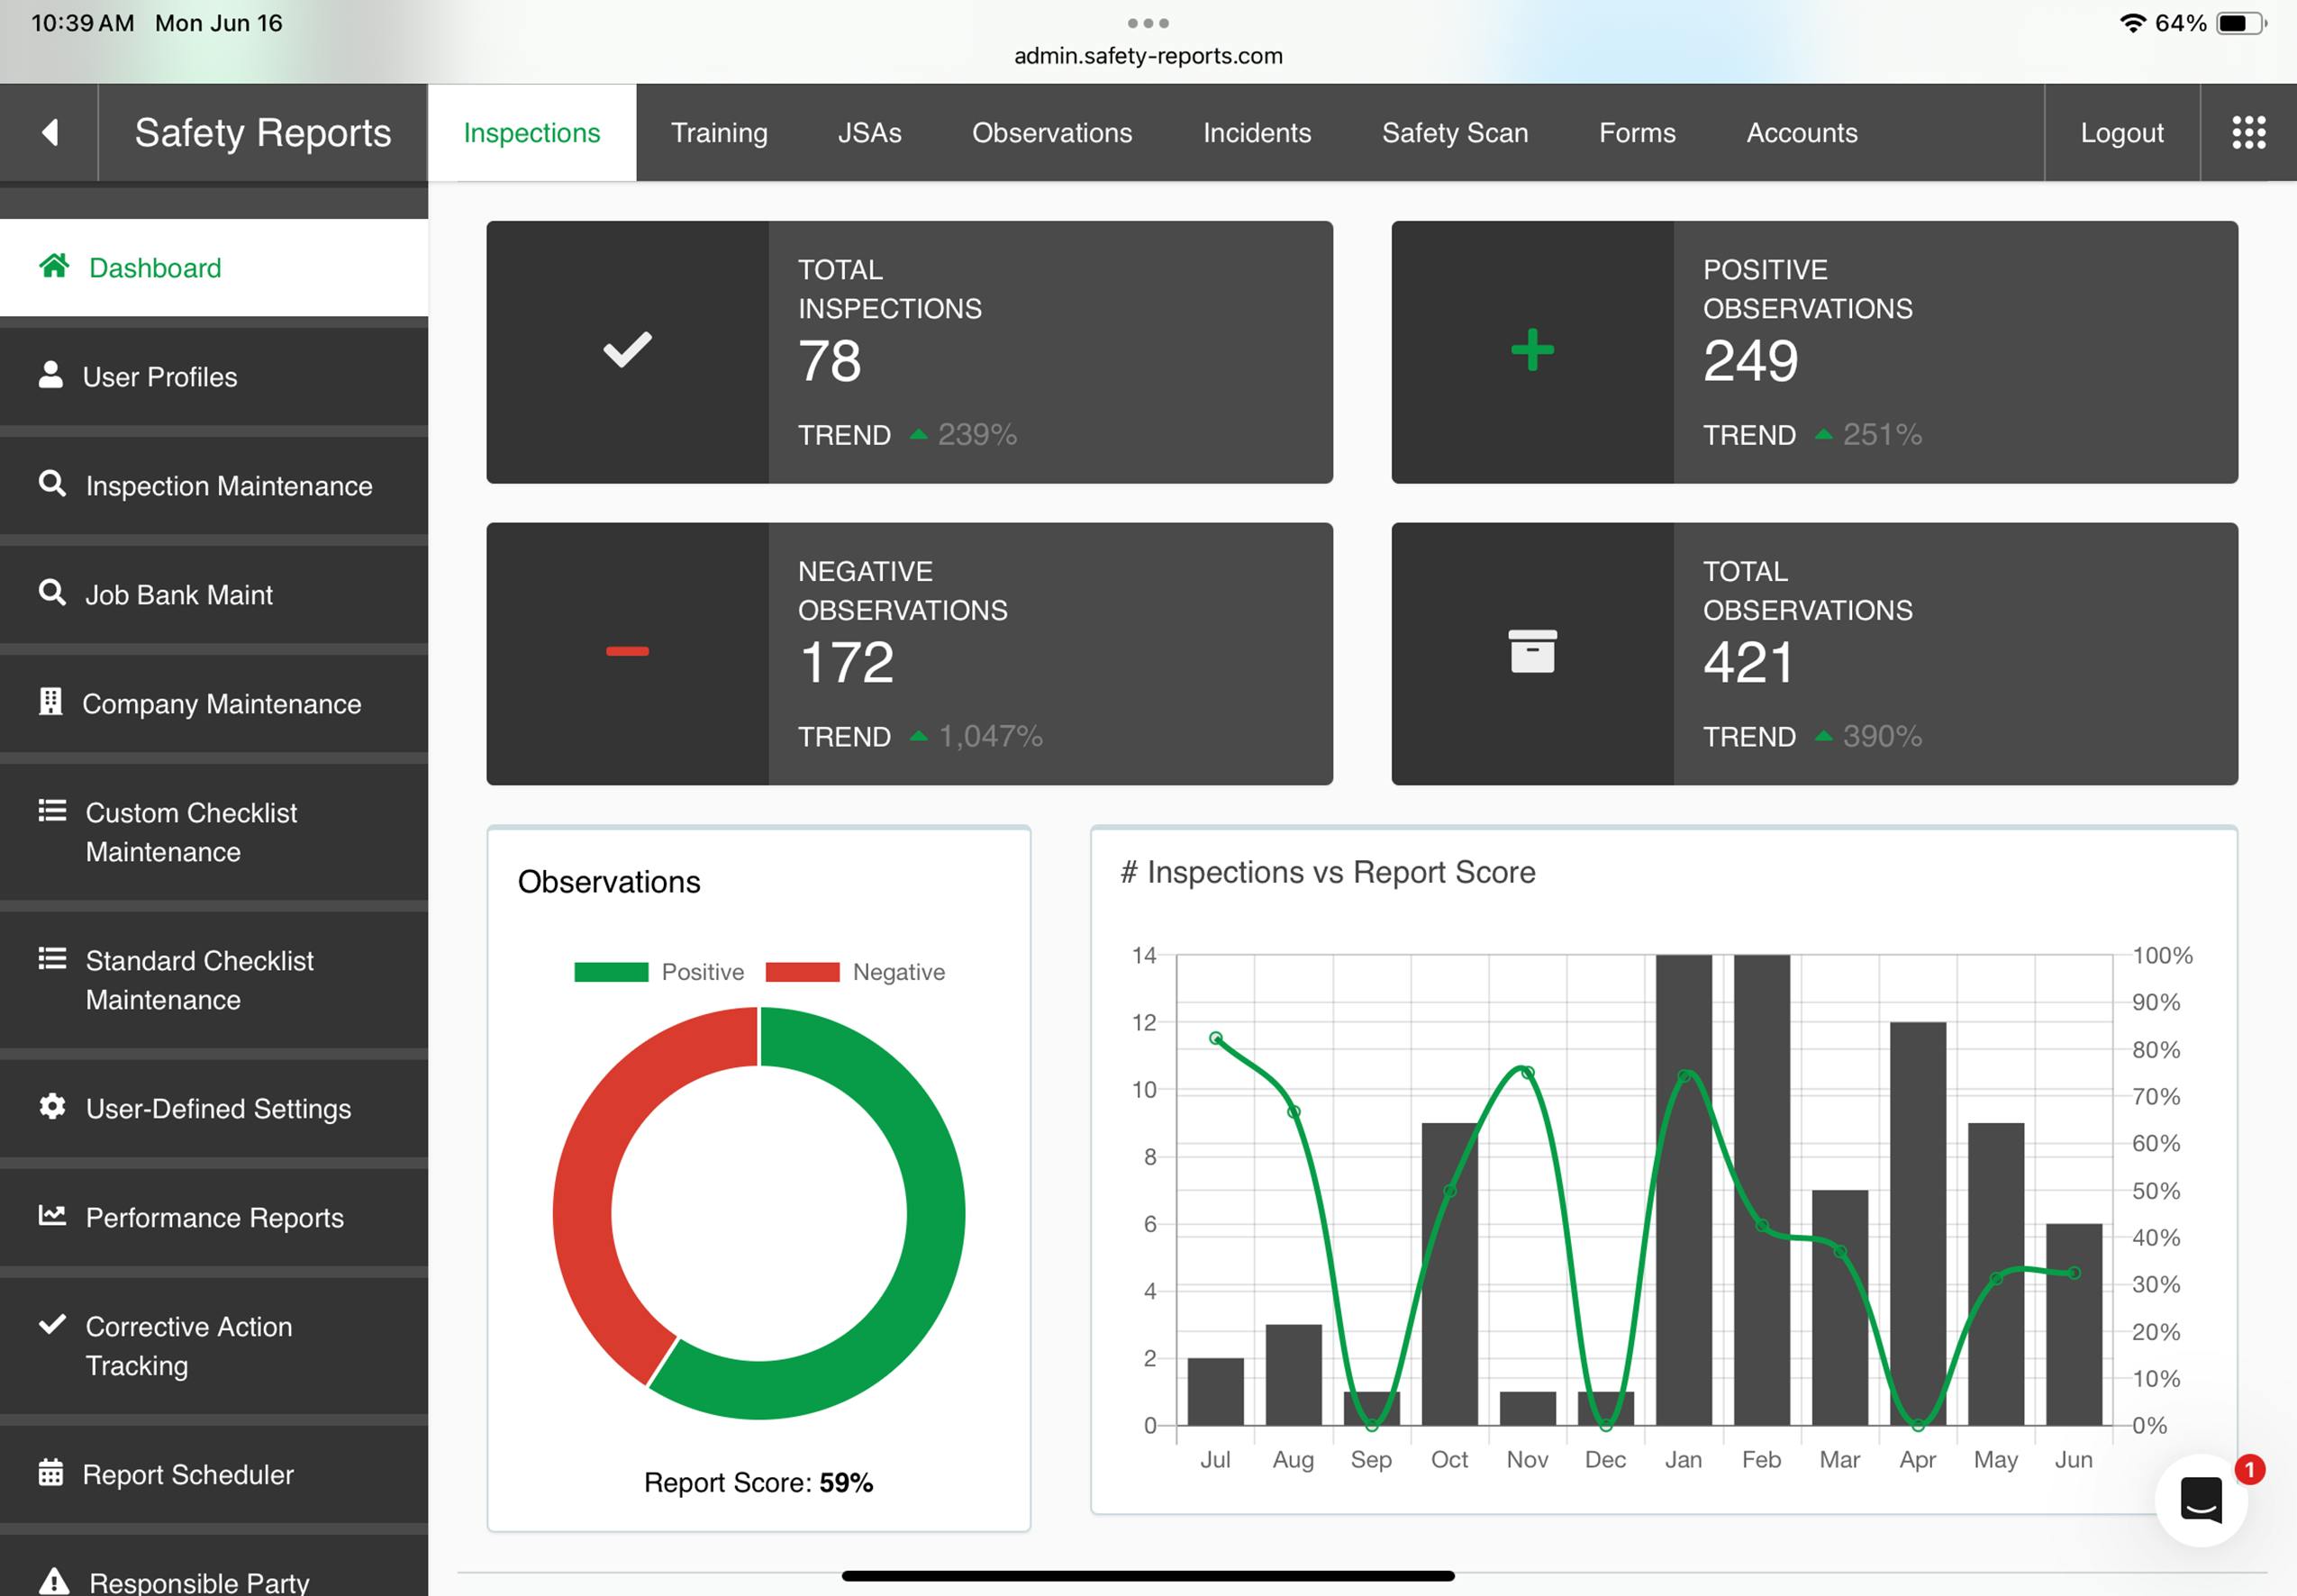Click the Corrective Action Tracking checkmark icon

coord(51,1325)
